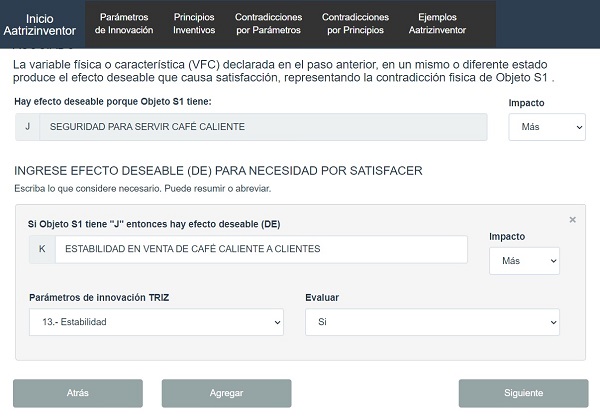Click the K letter prefix box
The image size is (600, 420).
41,249
